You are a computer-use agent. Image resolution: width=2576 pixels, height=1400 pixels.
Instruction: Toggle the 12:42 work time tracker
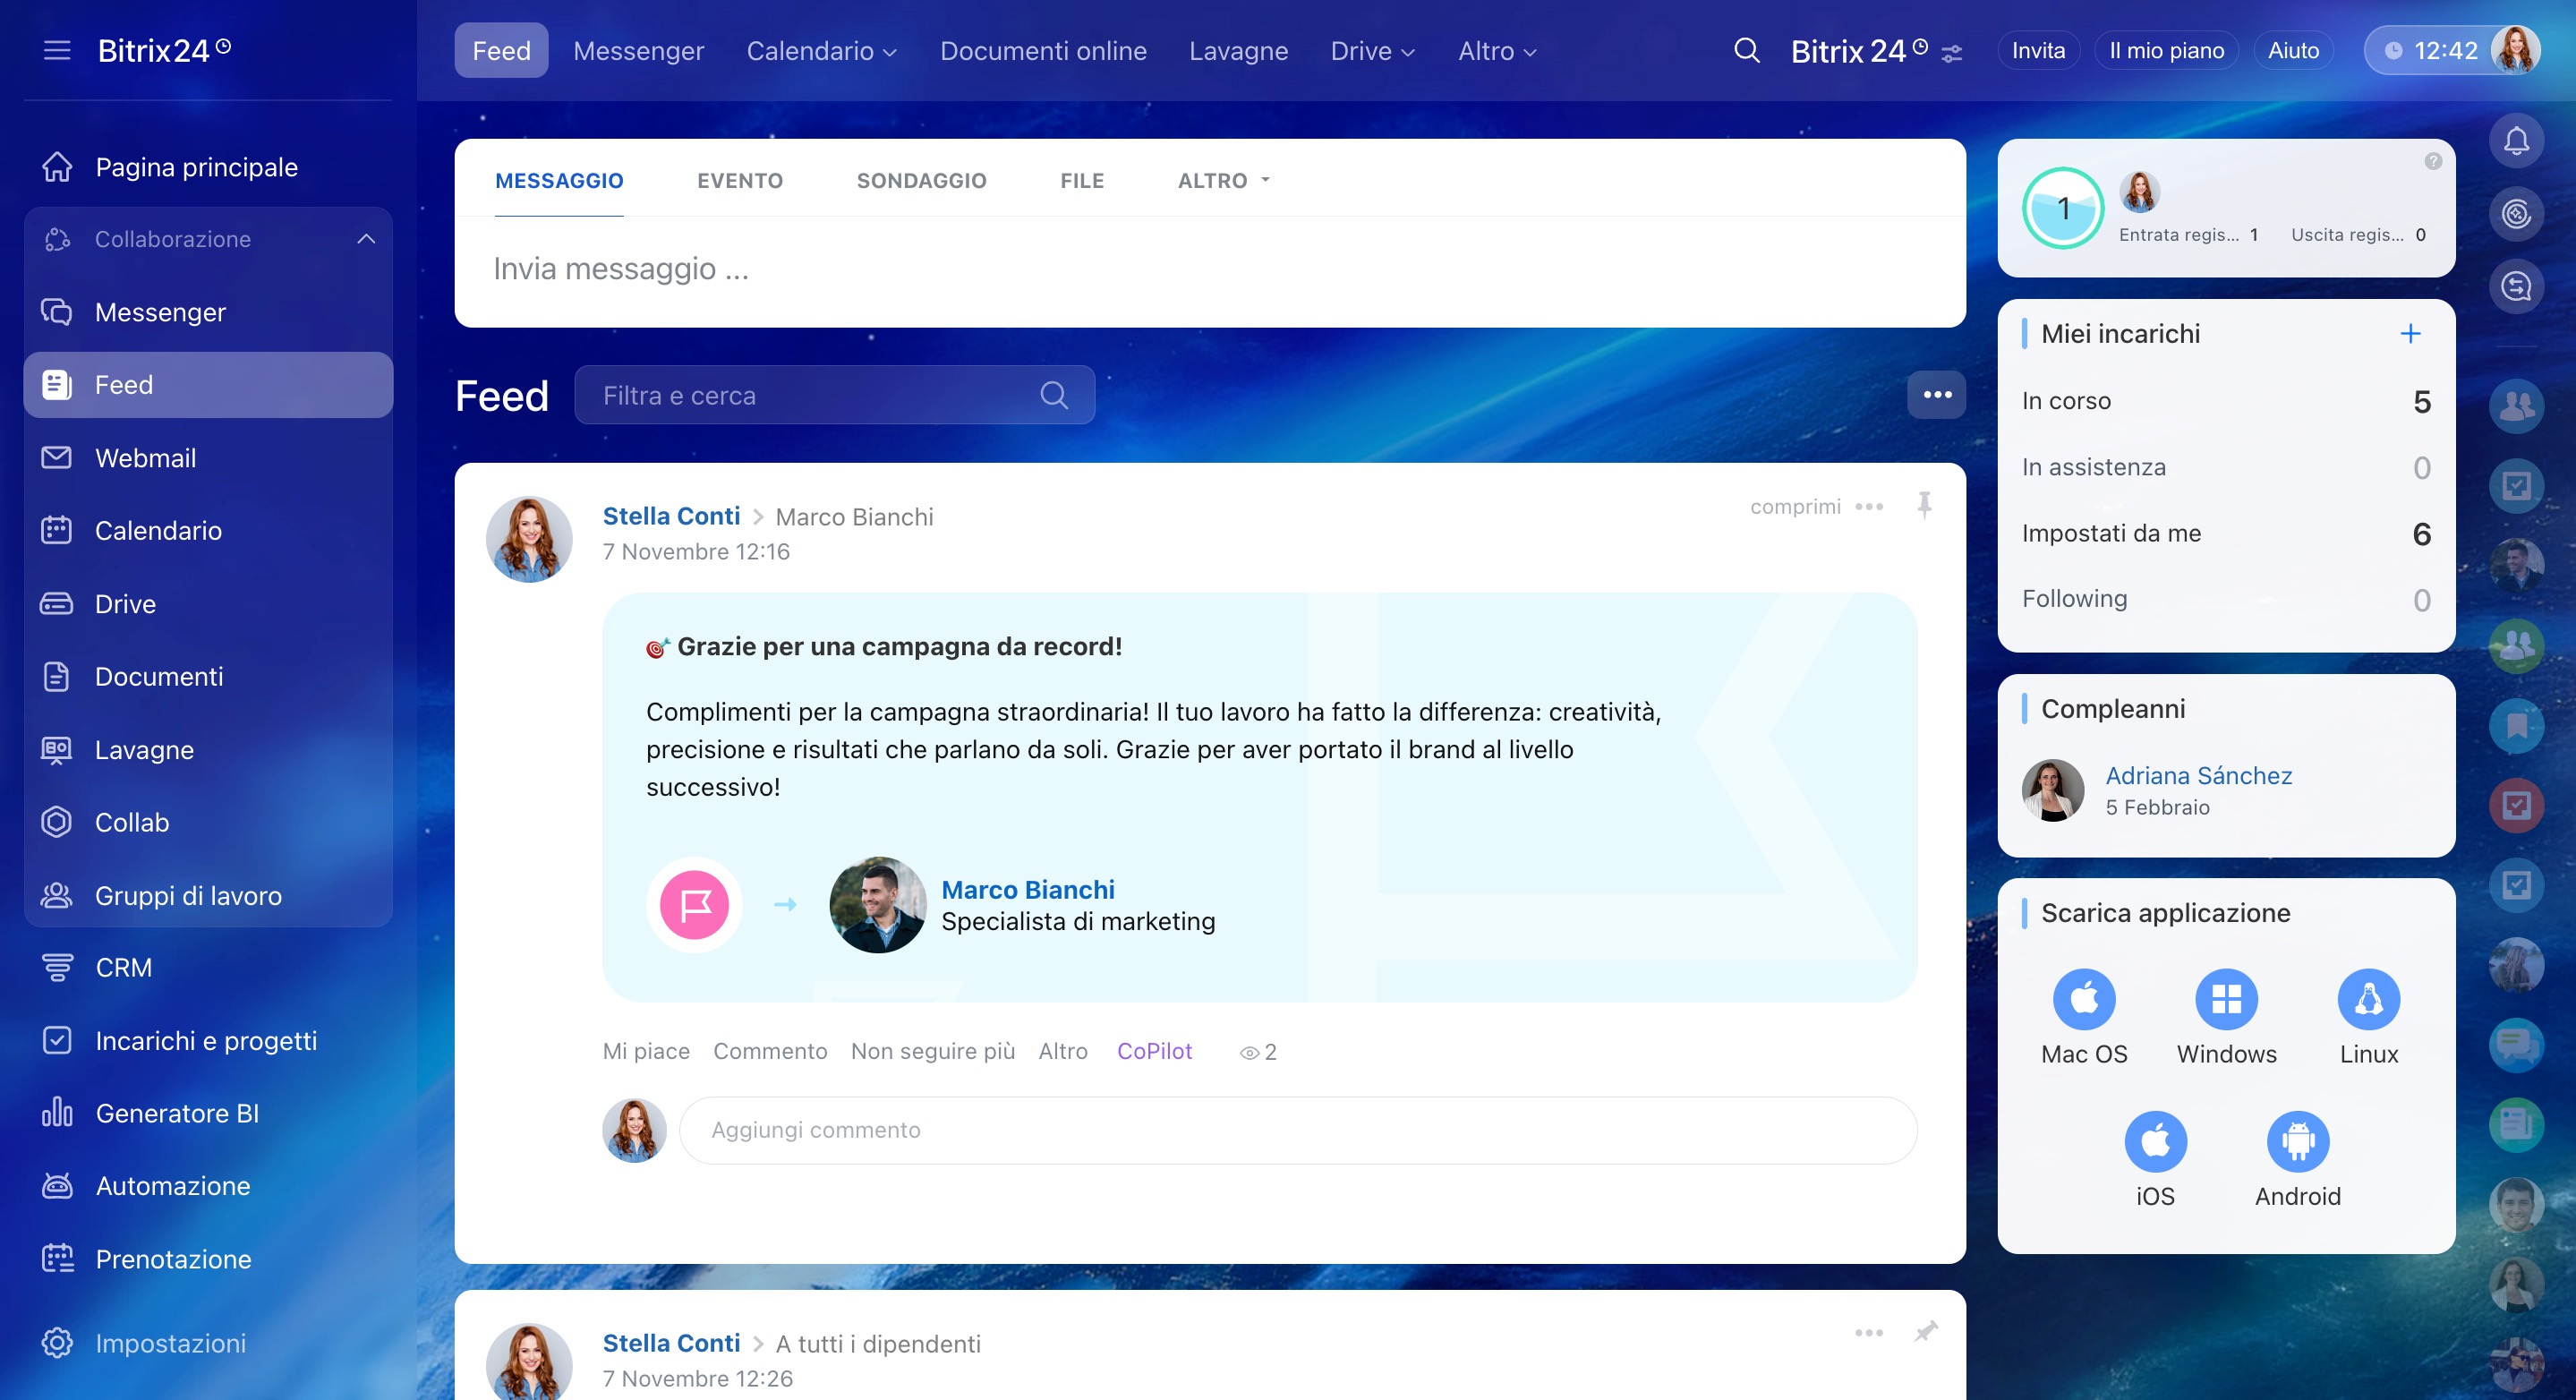(x=2430, y=51)
